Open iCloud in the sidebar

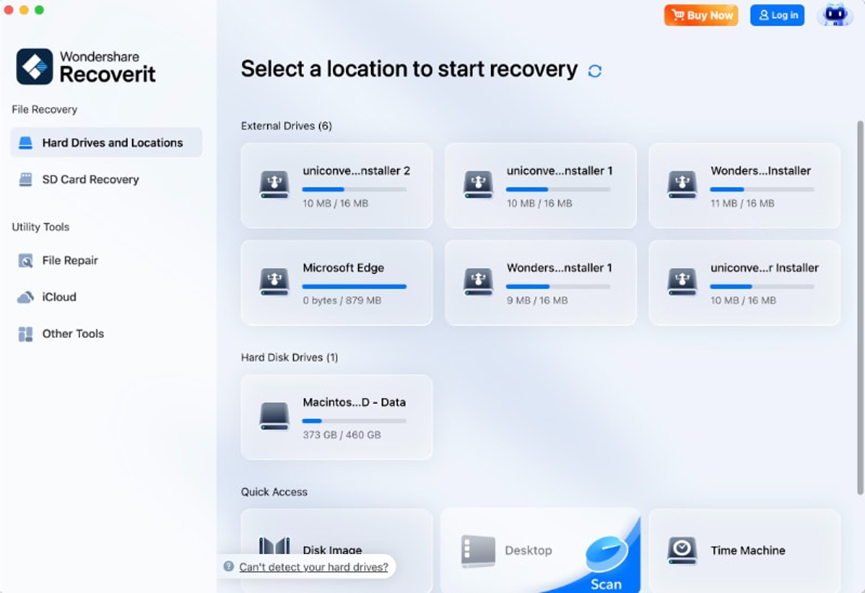click(59, 297)
